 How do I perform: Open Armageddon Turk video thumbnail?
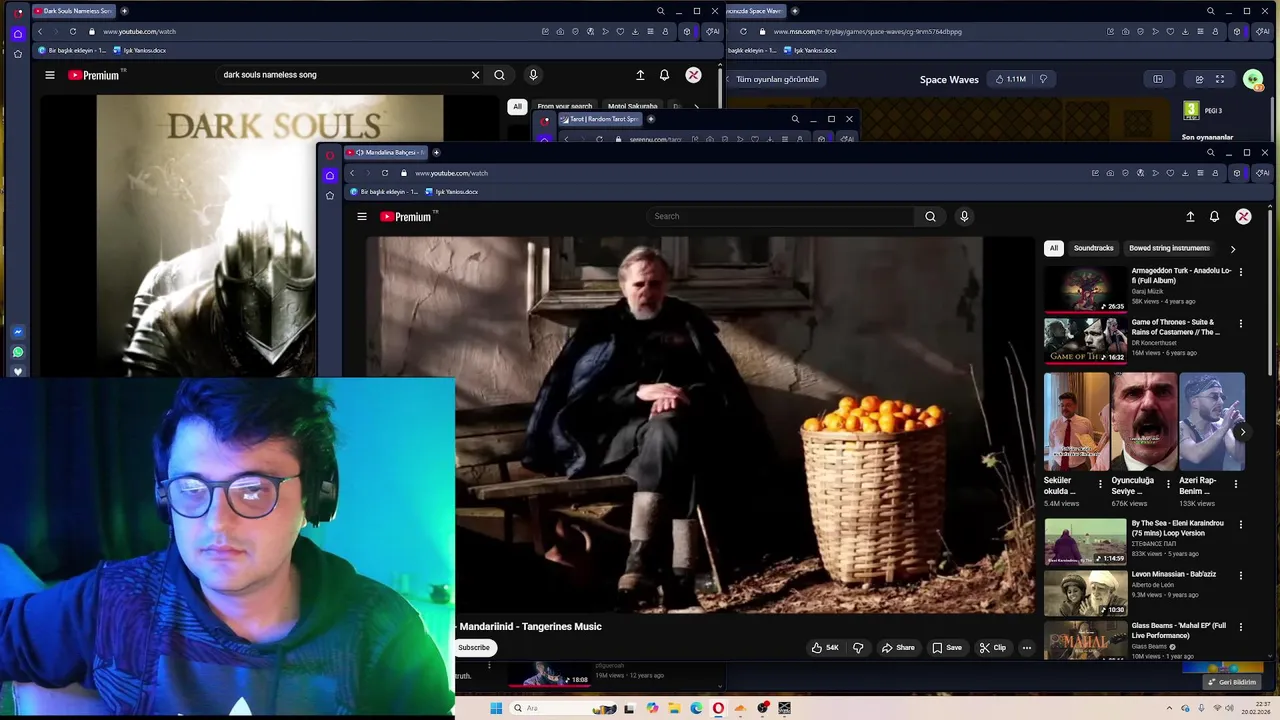click(1085, 289)
